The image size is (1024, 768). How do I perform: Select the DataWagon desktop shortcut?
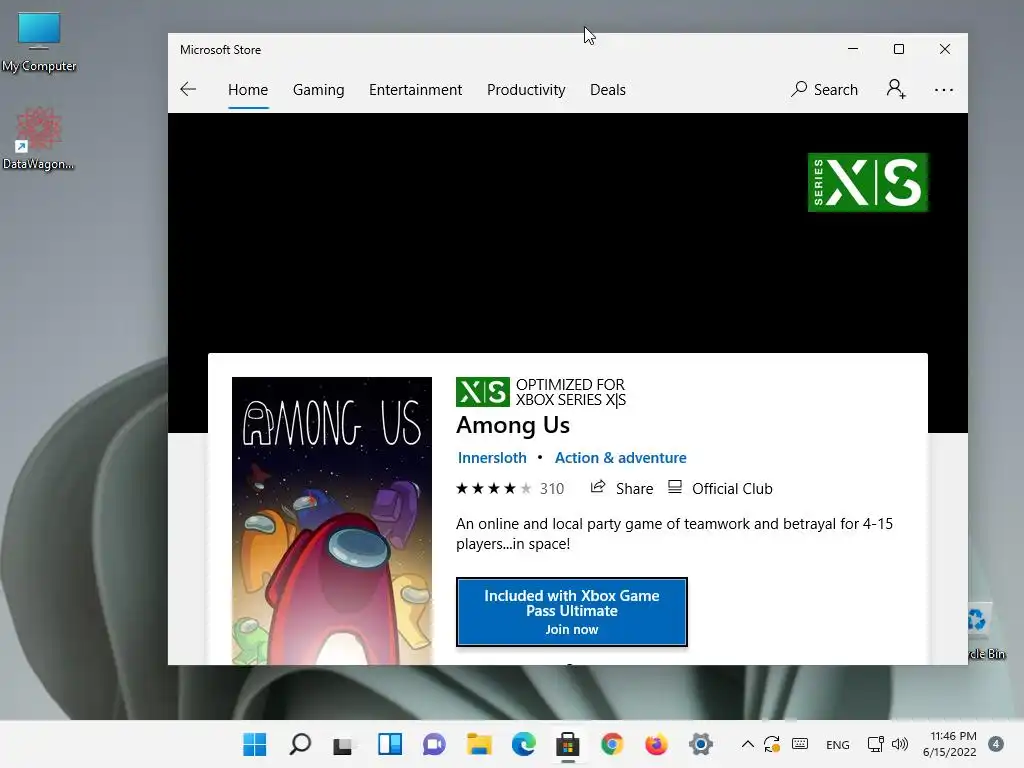coord(38,138)
